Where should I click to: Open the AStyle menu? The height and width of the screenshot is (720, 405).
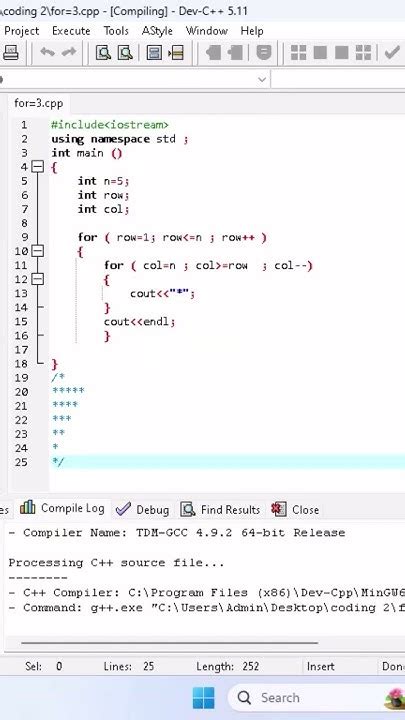pos(157,31)
